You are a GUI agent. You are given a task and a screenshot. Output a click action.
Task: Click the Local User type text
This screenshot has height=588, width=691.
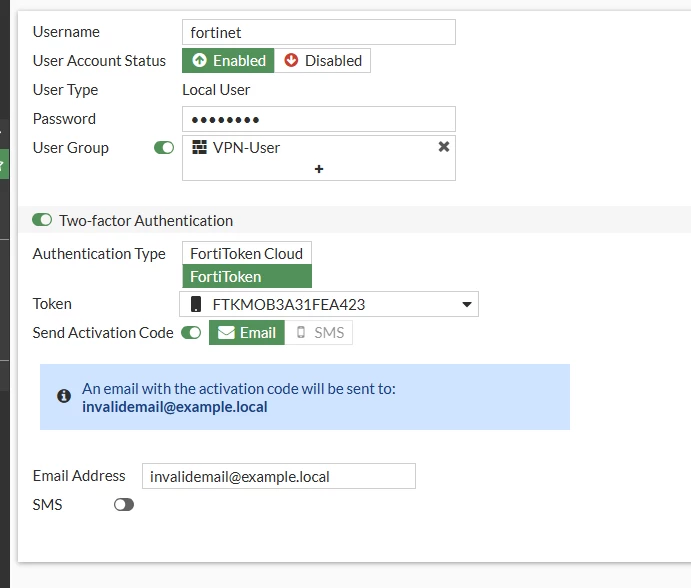(x=216, y=90)
